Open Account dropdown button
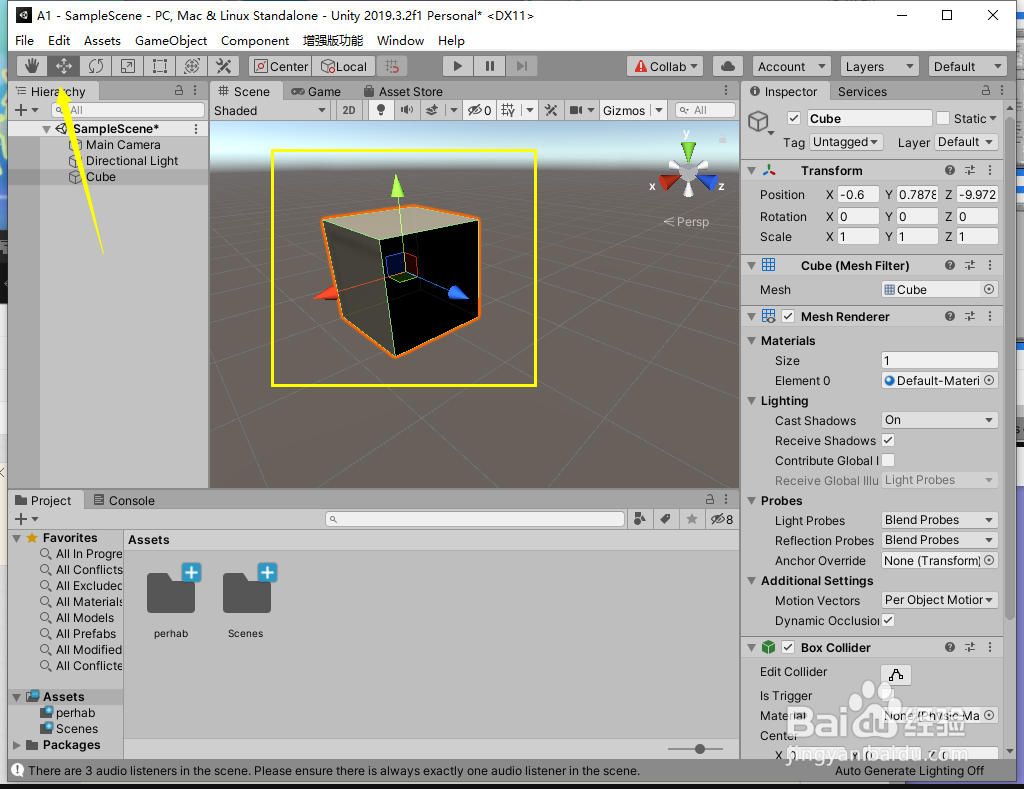This screenshot has height=789, width=1024. (x=790, y=66)
